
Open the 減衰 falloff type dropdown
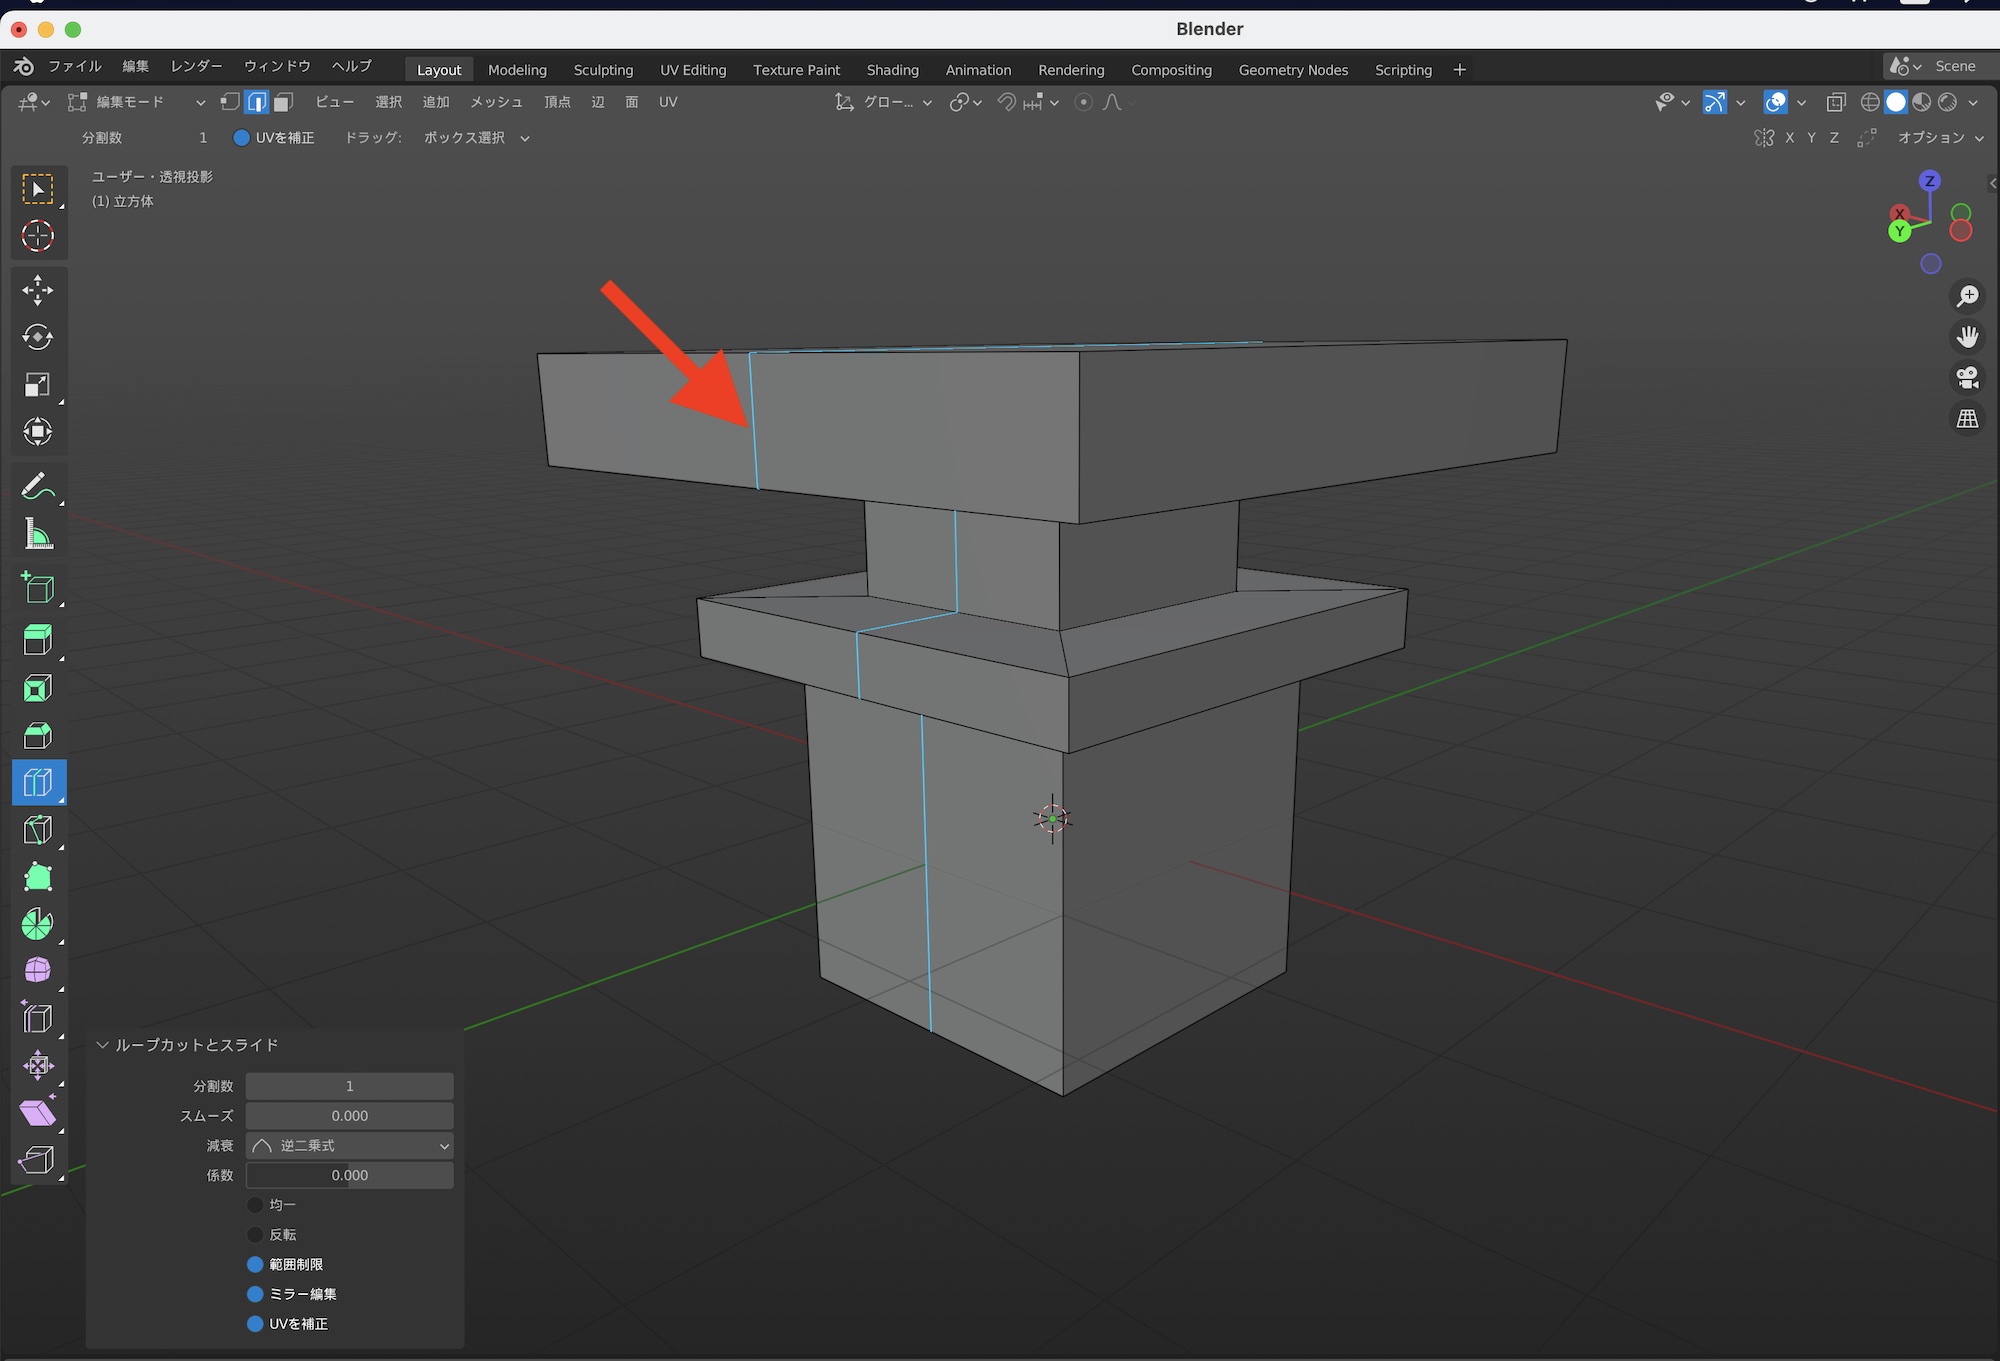click(x=350, y=1146)
